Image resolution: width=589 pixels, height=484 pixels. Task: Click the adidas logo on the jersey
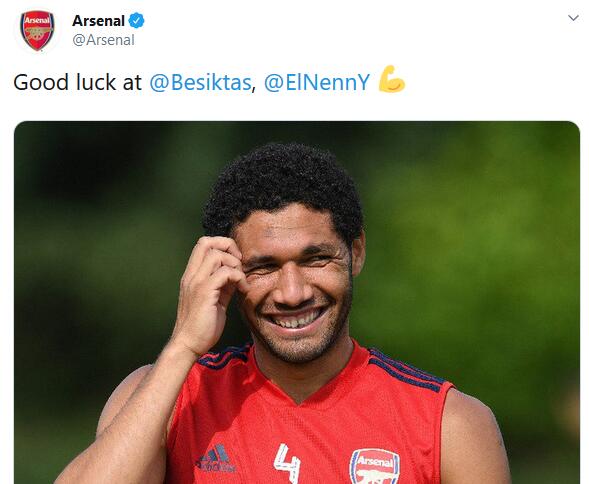215,458
